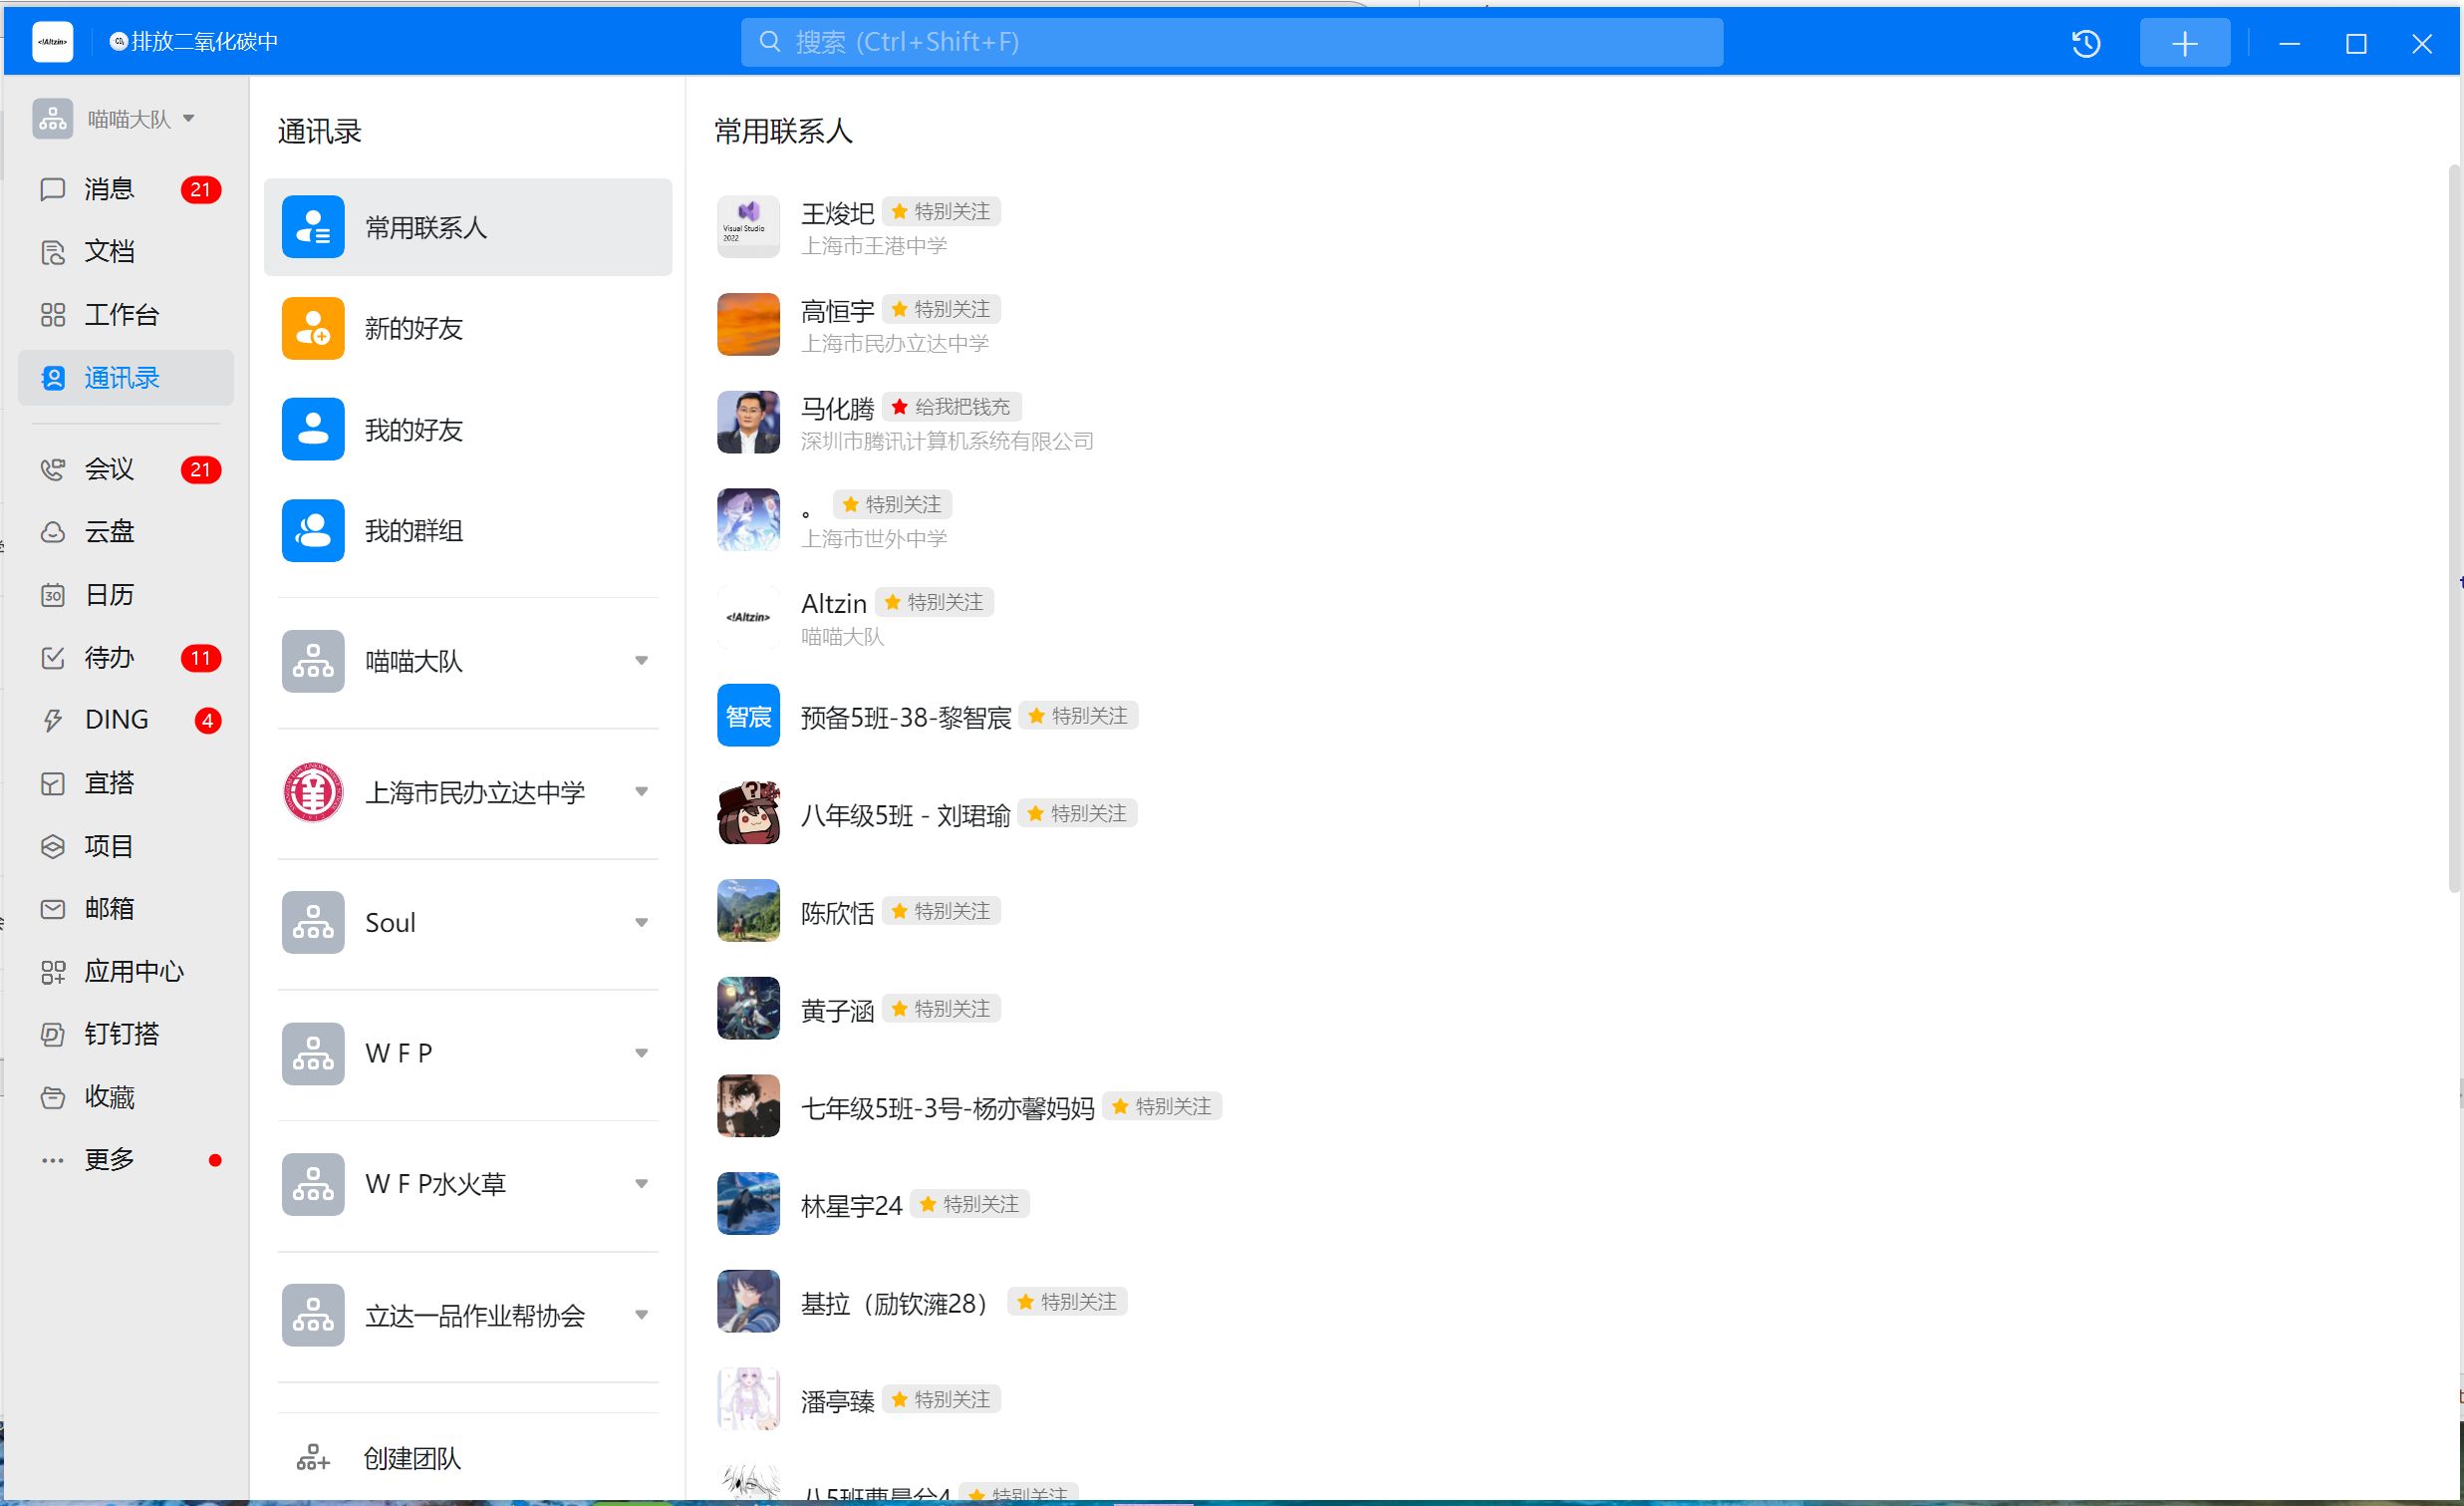This screenshot has width=2464, height=1506.
Task: Click 创建团队 create team
Action: (411, 1458)
